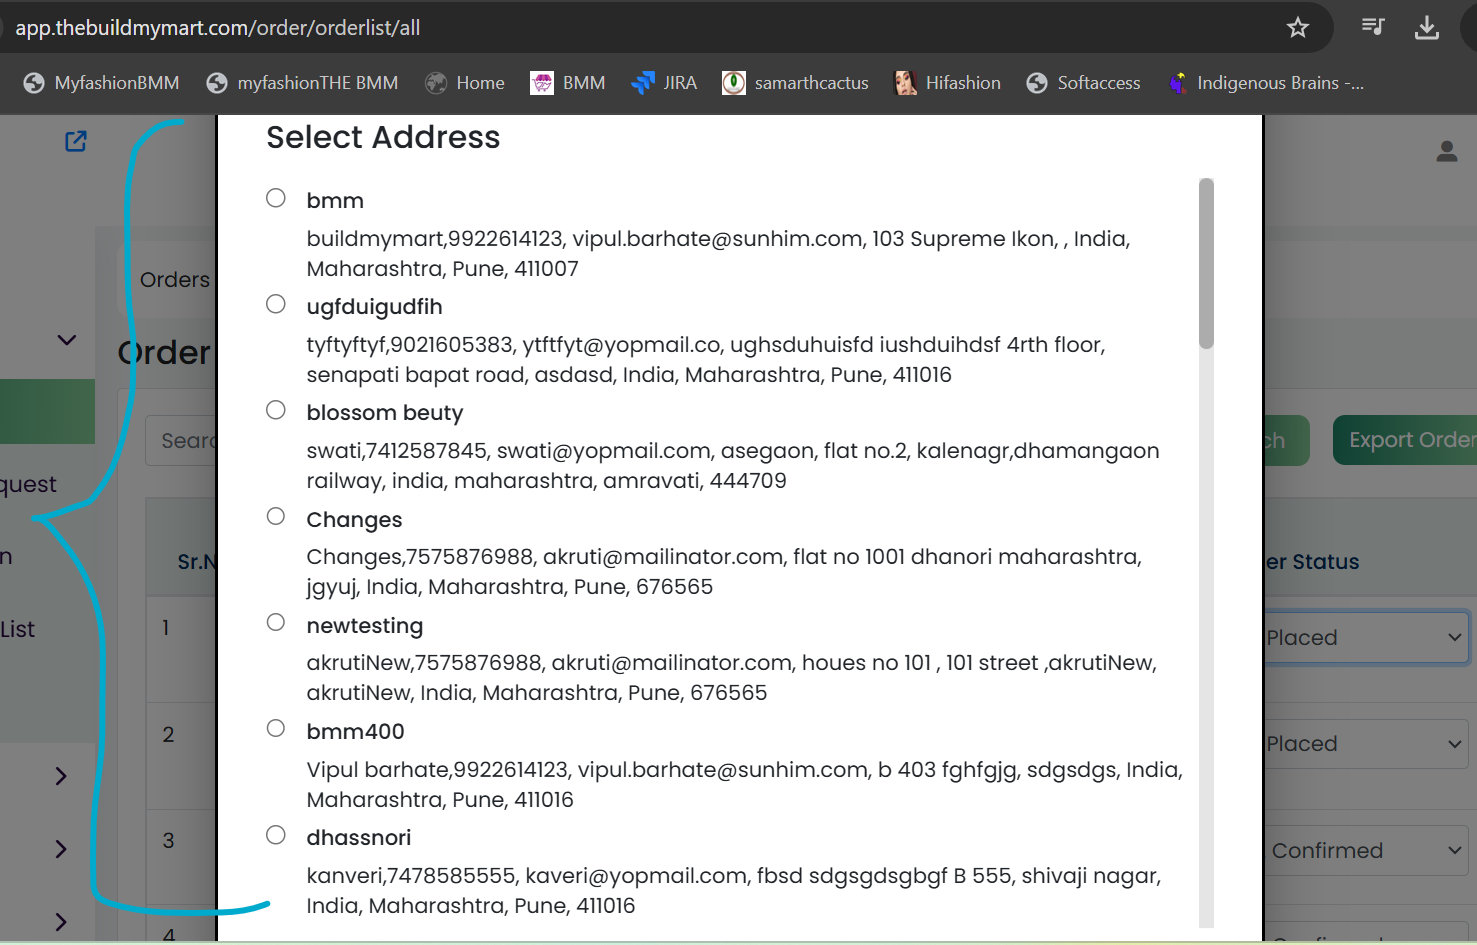
Task: Open the JIRA bookmark
Action: (664, 83)
